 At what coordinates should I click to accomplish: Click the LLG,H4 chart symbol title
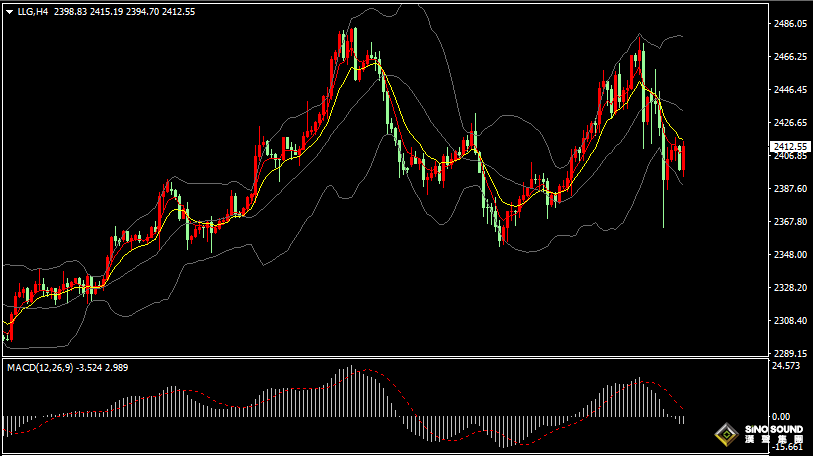[x=32, y=12]
